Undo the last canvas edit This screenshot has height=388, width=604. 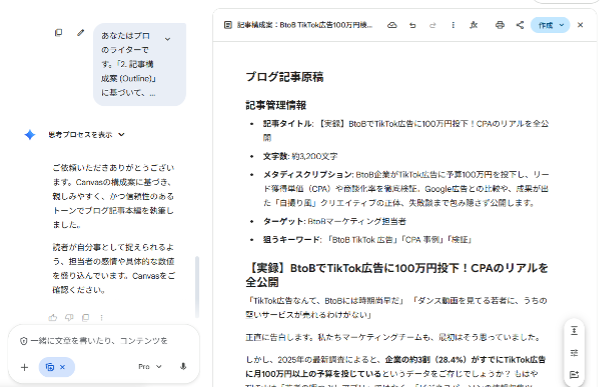pyautogui.click(x=413, y=25)
